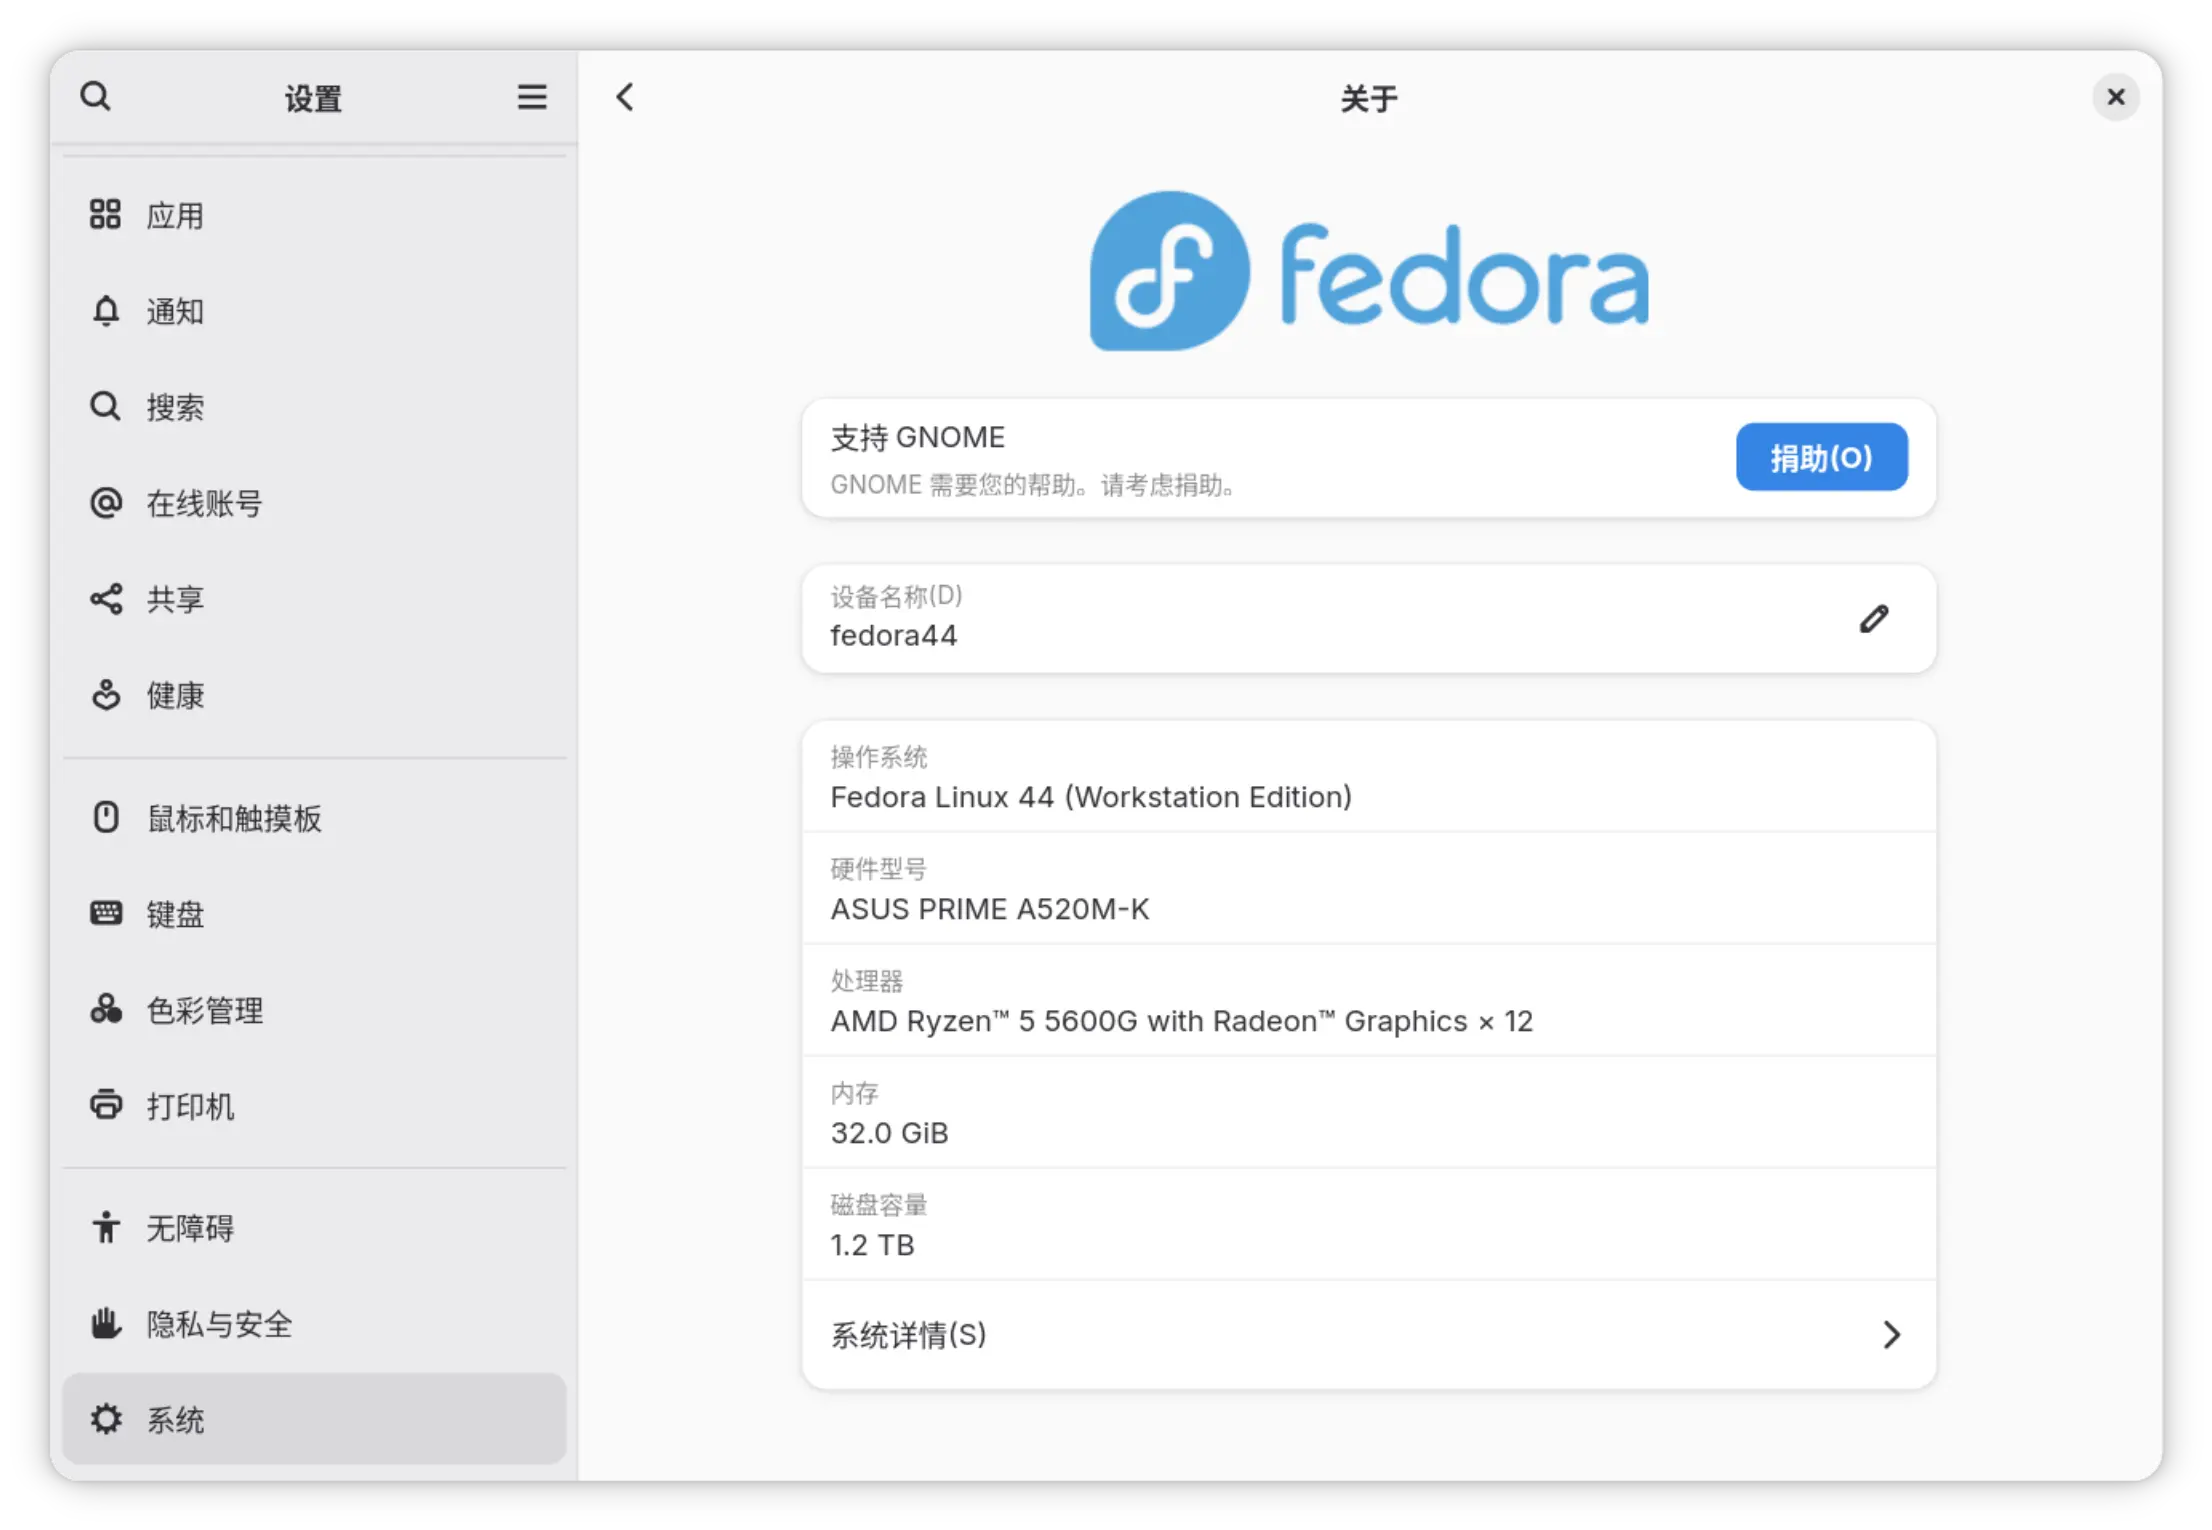Switch to 共享 panel
Viewport: 2212px width, 1530px height.
(x=314, y=598)
